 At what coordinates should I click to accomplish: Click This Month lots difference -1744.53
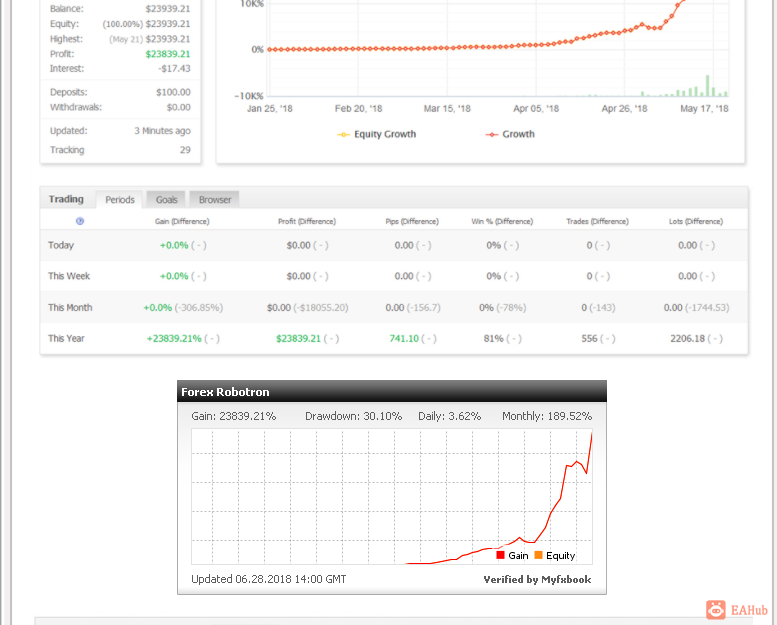coord(707,308)
